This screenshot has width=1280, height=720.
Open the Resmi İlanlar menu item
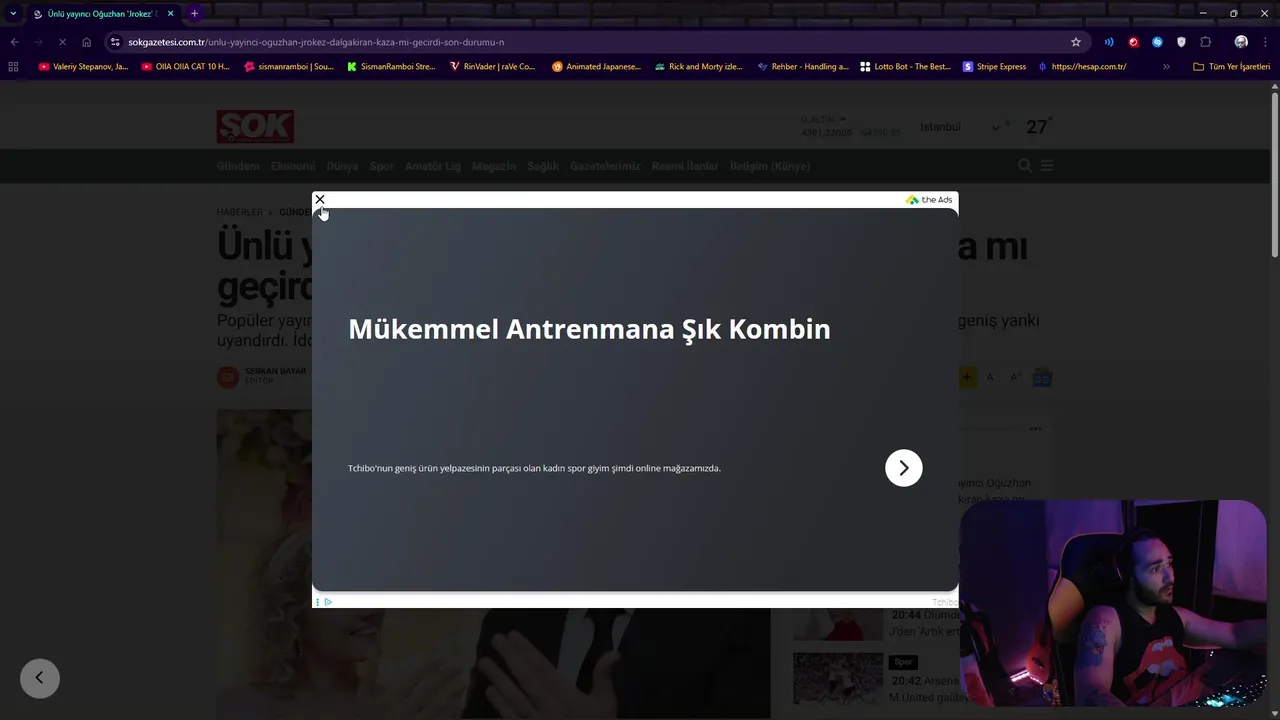pyautogui.click(x=685, y=166)
